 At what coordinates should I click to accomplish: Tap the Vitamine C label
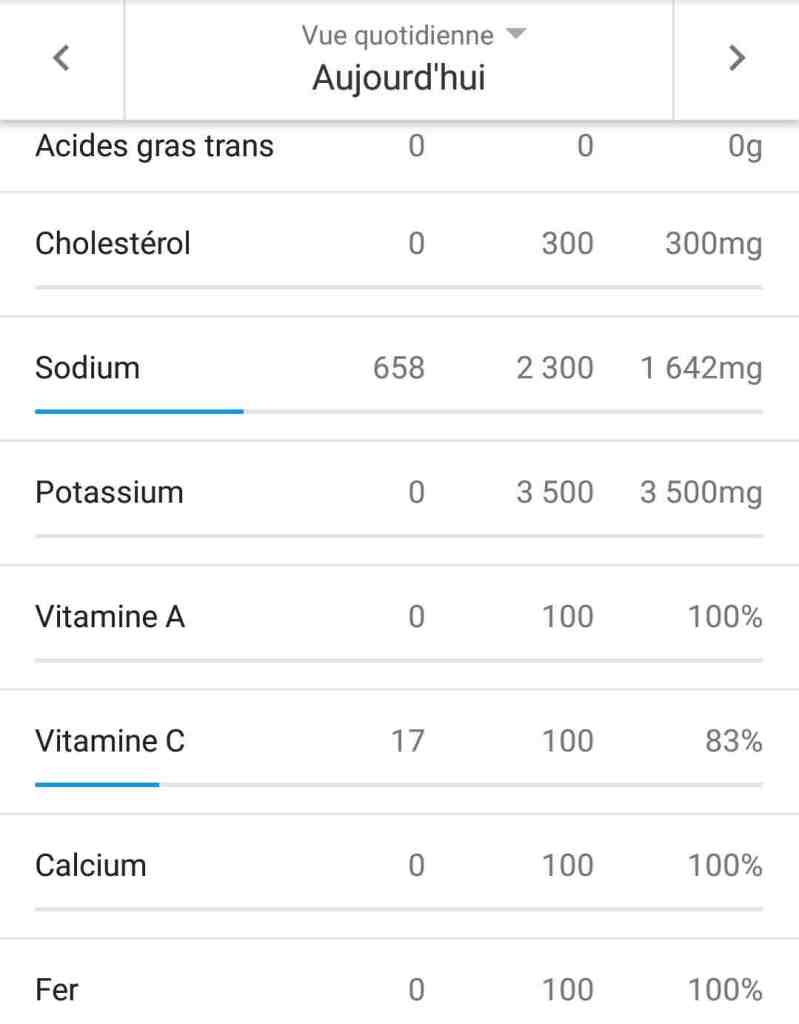(110, 741)
